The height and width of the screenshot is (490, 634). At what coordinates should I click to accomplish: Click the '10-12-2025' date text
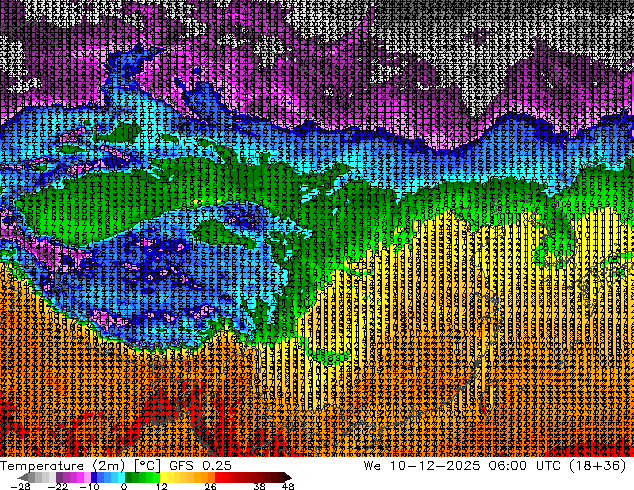pyautogui.click(x=435, y=466)
